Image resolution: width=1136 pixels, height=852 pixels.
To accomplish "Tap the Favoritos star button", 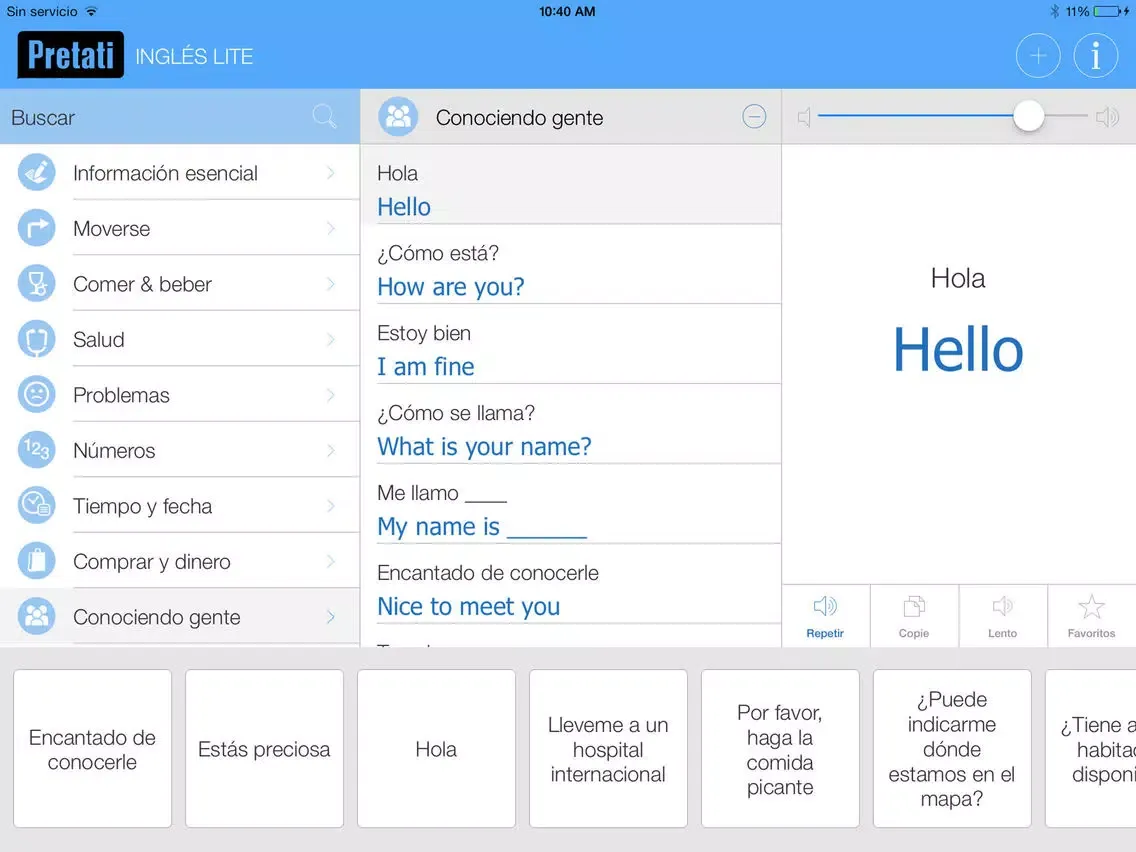I will (x=1091, y=616).
